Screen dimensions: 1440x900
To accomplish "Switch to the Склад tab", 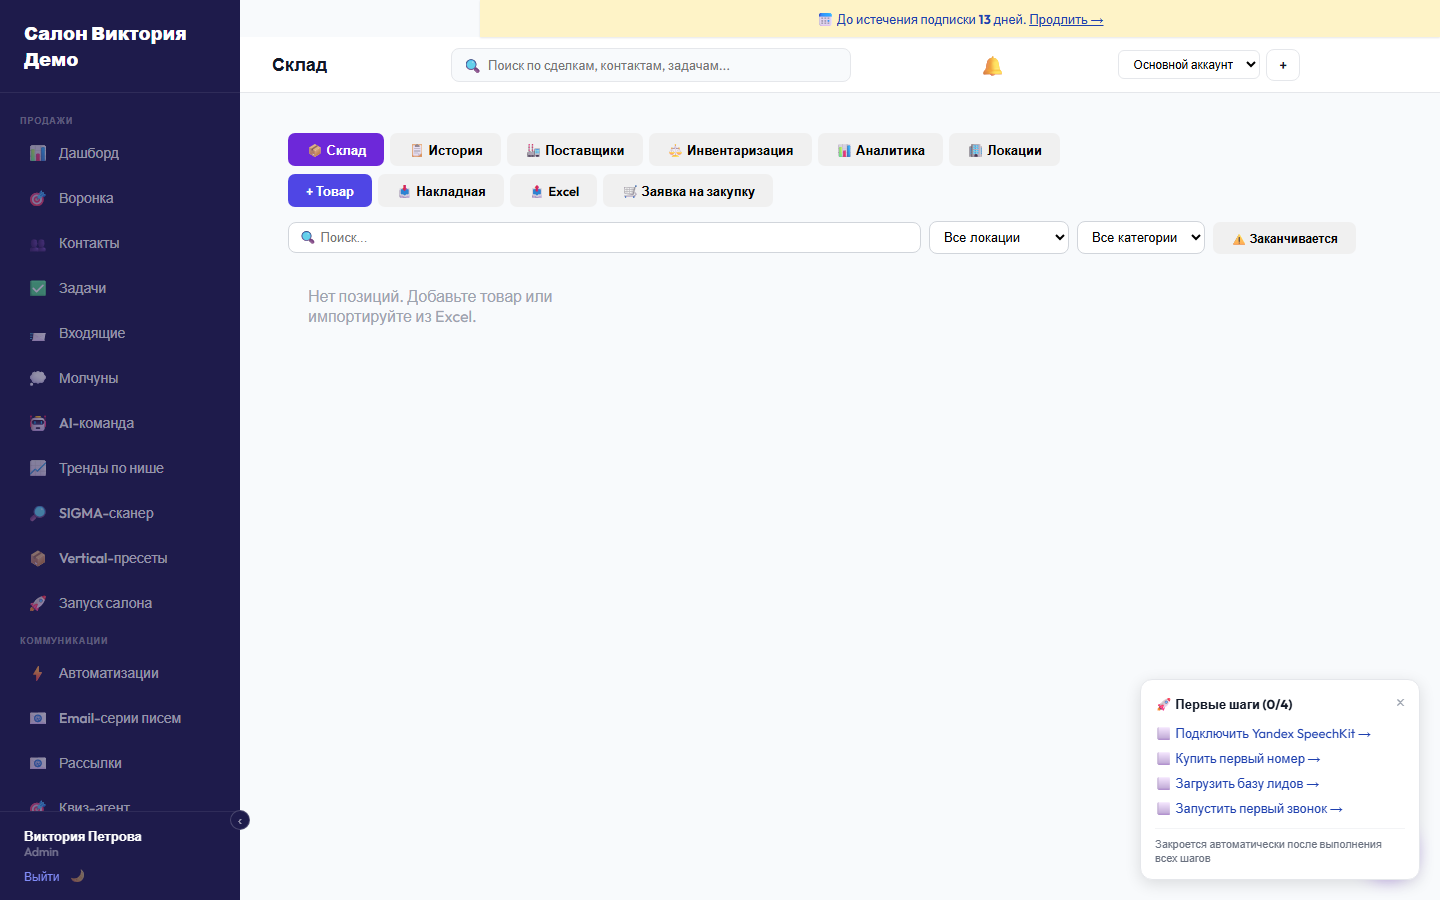I will (x=336, y=150).
